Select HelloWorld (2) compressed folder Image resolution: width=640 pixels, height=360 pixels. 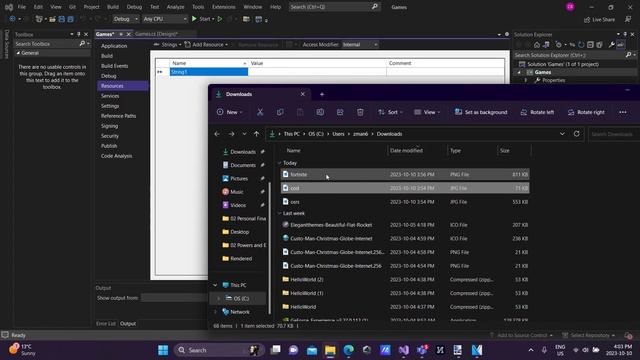405,280
